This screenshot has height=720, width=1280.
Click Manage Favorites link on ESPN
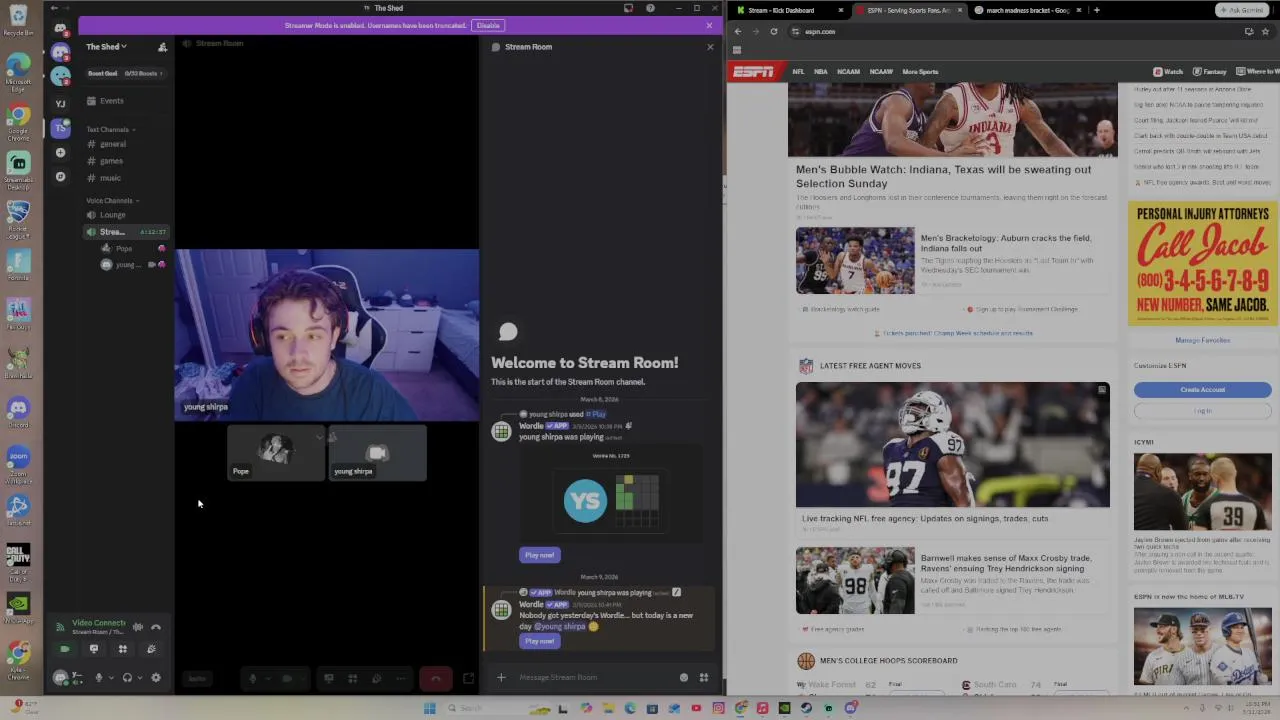coord(1202,341)
